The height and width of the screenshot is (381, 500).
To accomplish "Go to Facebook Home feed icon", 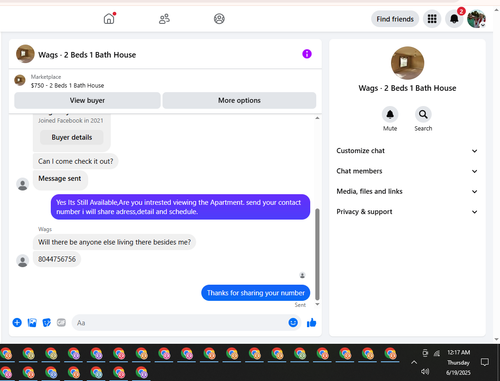I will 109,19.
